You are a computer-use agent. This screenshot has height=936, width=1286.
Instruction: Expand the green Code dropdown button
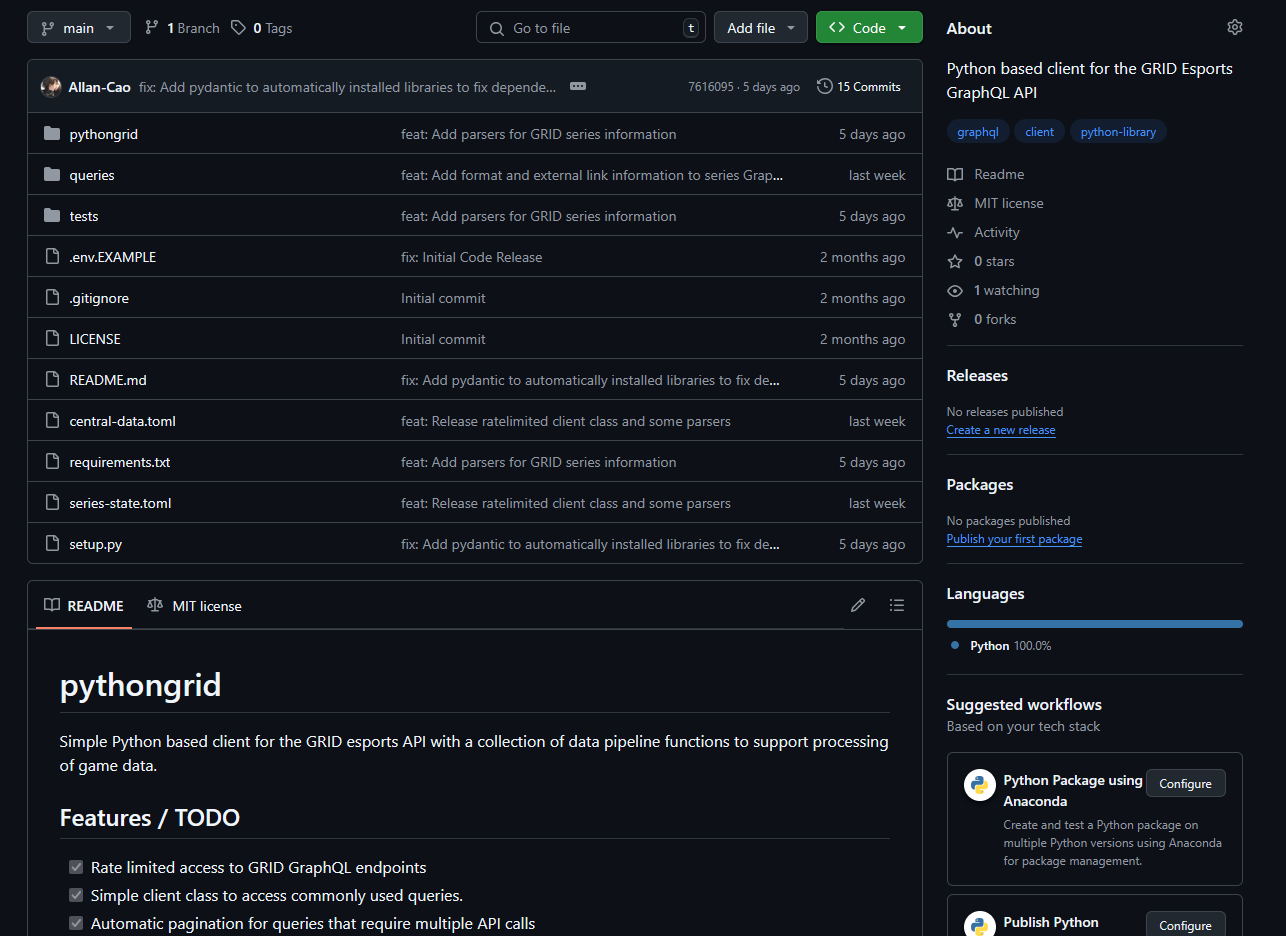869,28
